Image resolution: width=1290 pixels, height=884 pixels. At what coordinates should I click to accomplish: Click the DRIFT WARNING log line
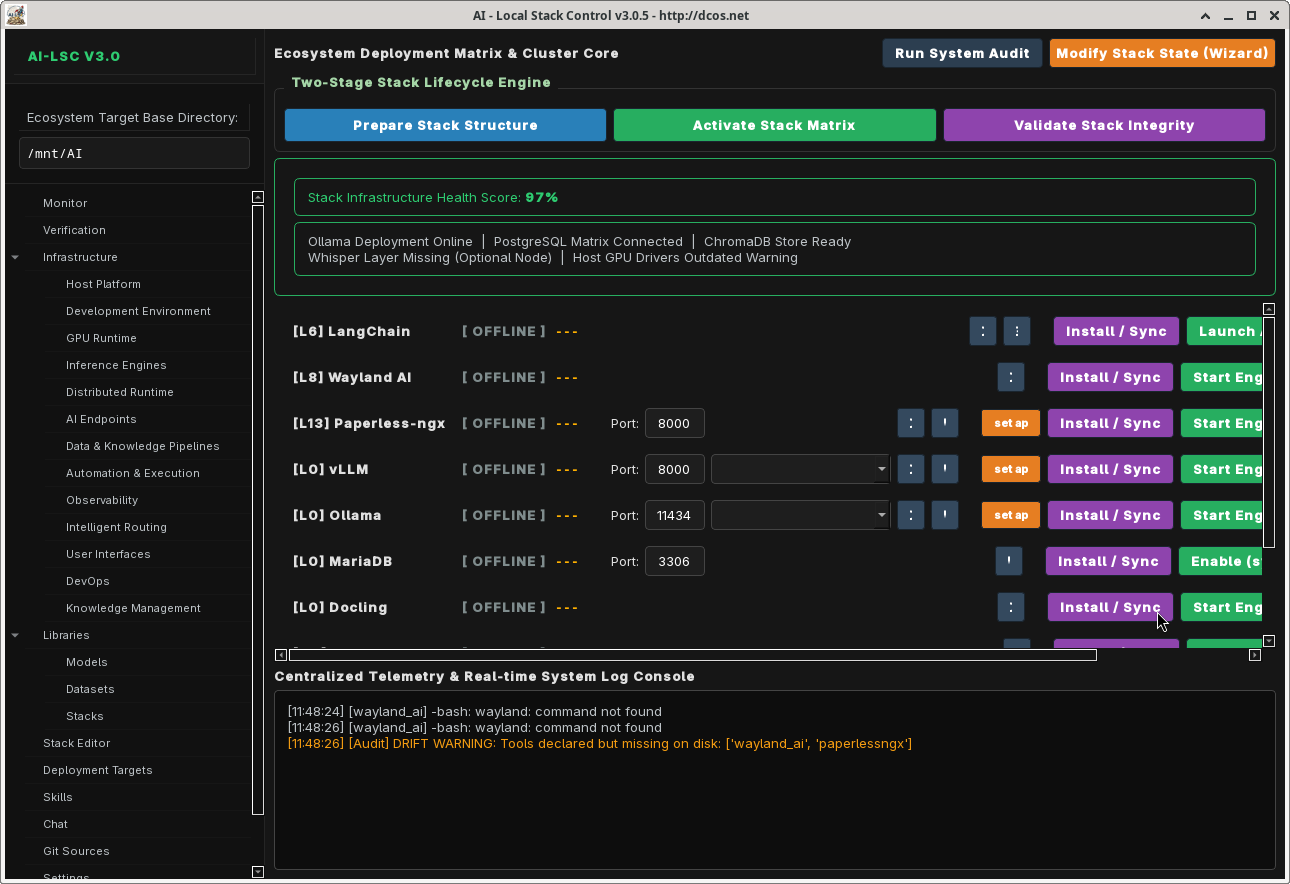pyautogui.click(x=600, y=743)
